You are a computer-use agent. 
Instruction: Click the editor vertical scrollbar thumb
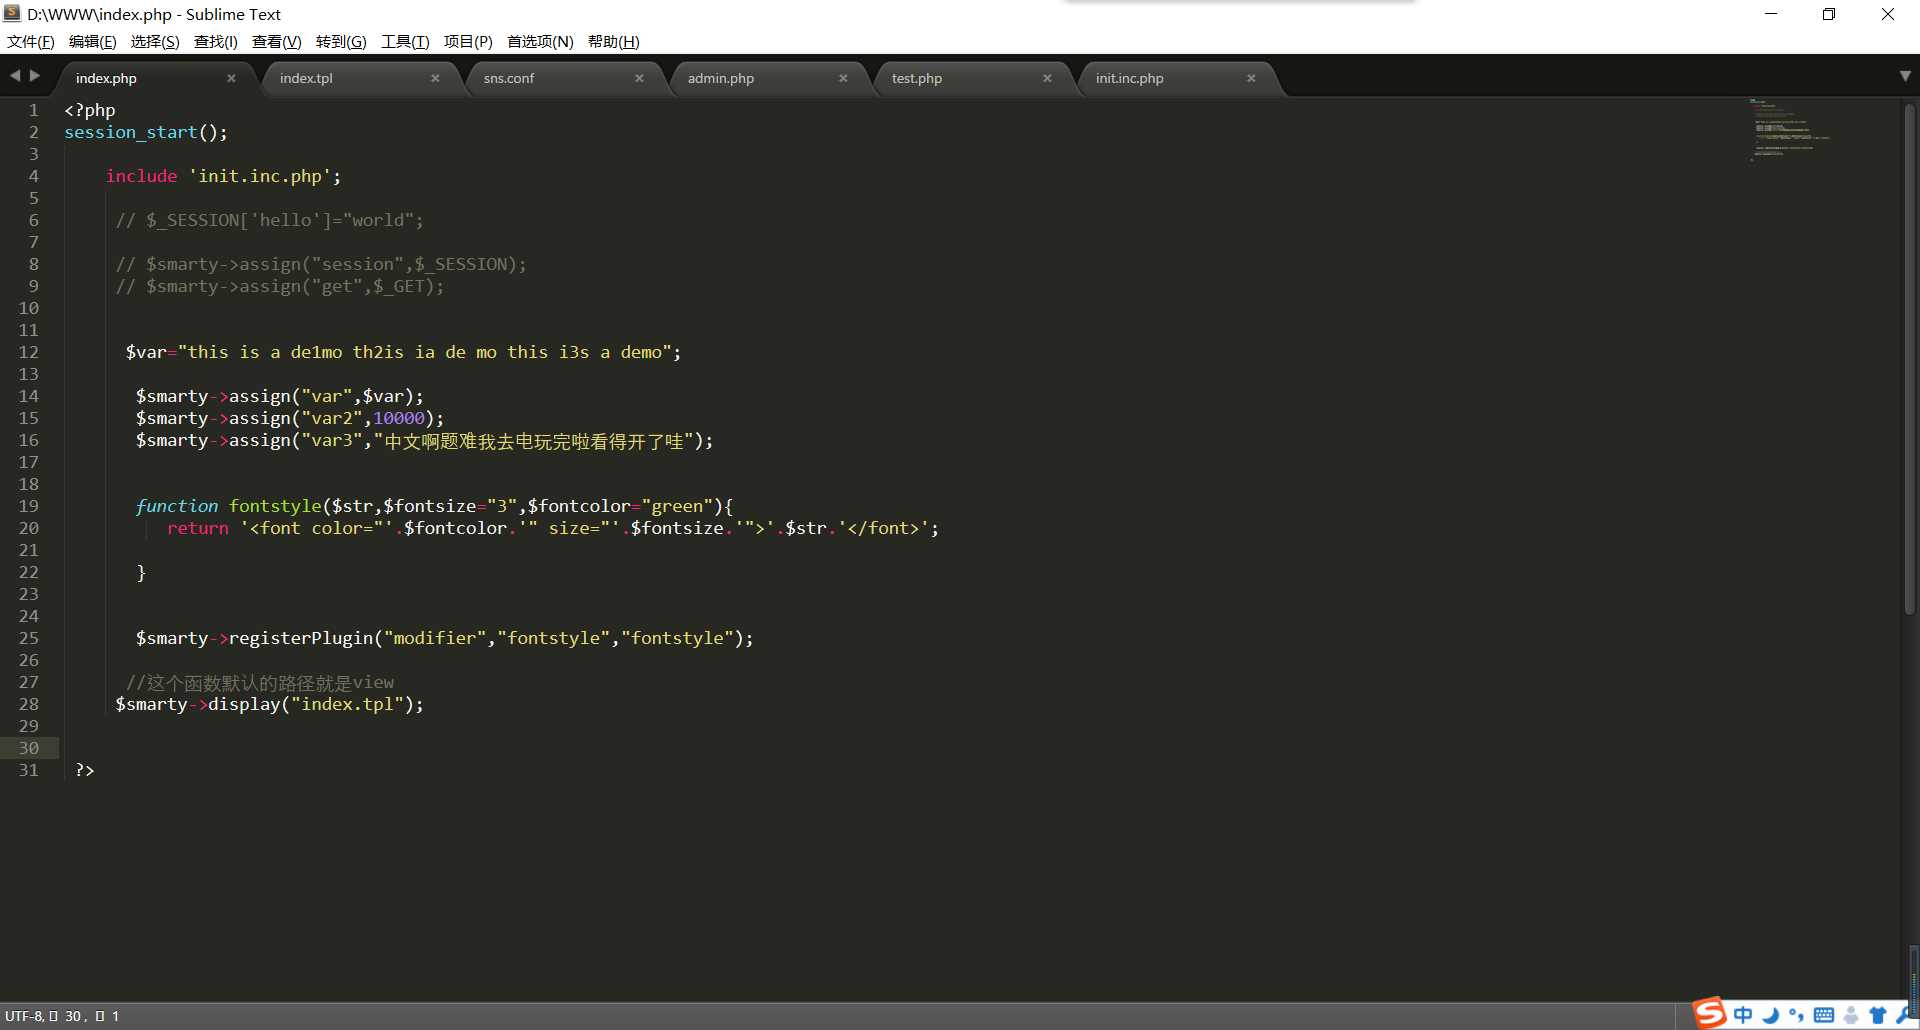(1909, 360)
